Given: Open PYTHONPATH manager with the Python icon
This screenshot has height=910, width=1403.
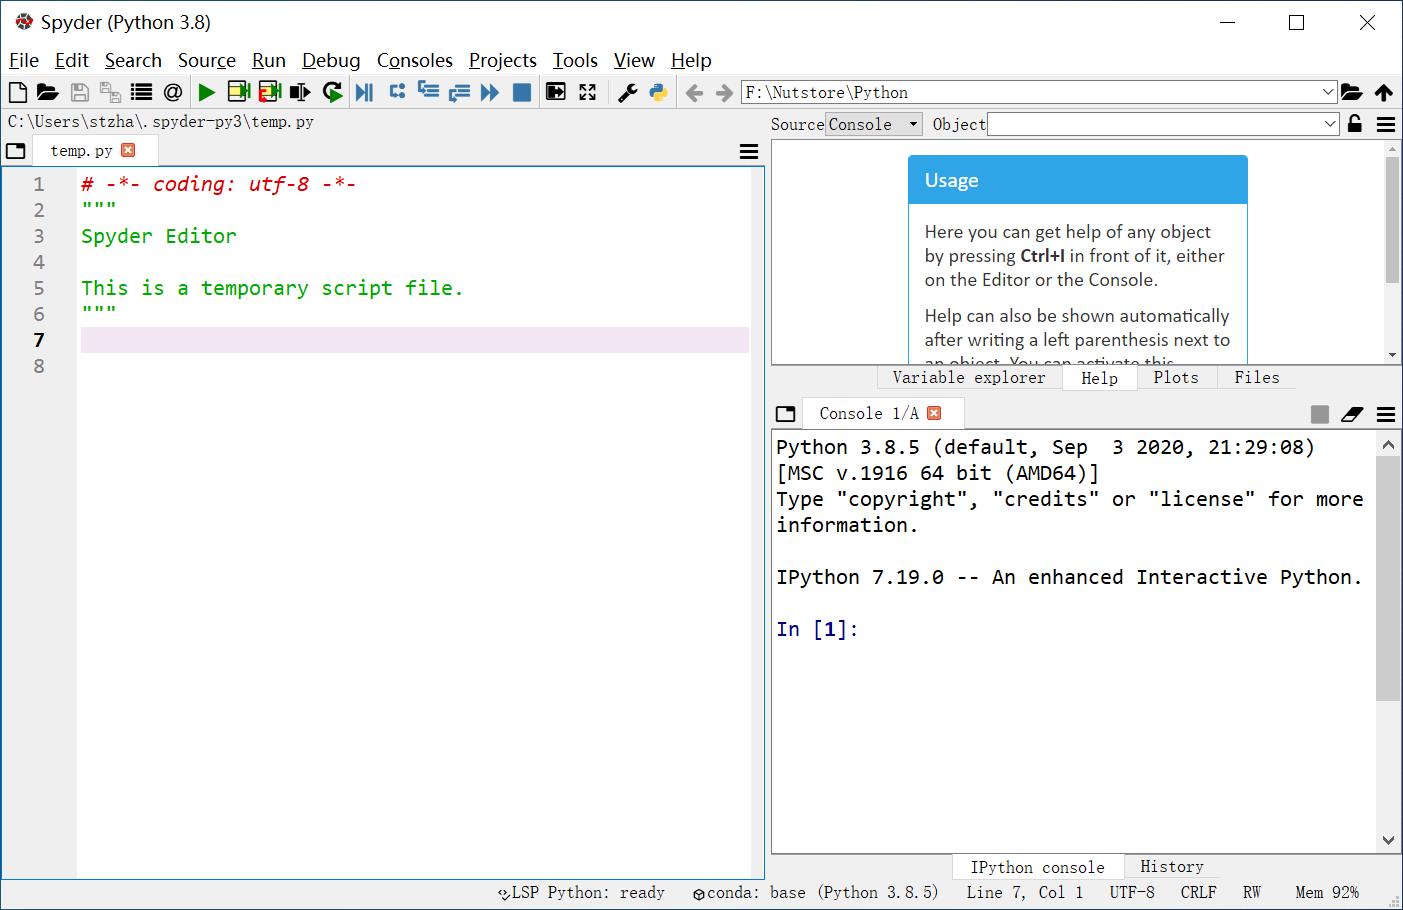Looking at the screenshot, I should [658, 92].
